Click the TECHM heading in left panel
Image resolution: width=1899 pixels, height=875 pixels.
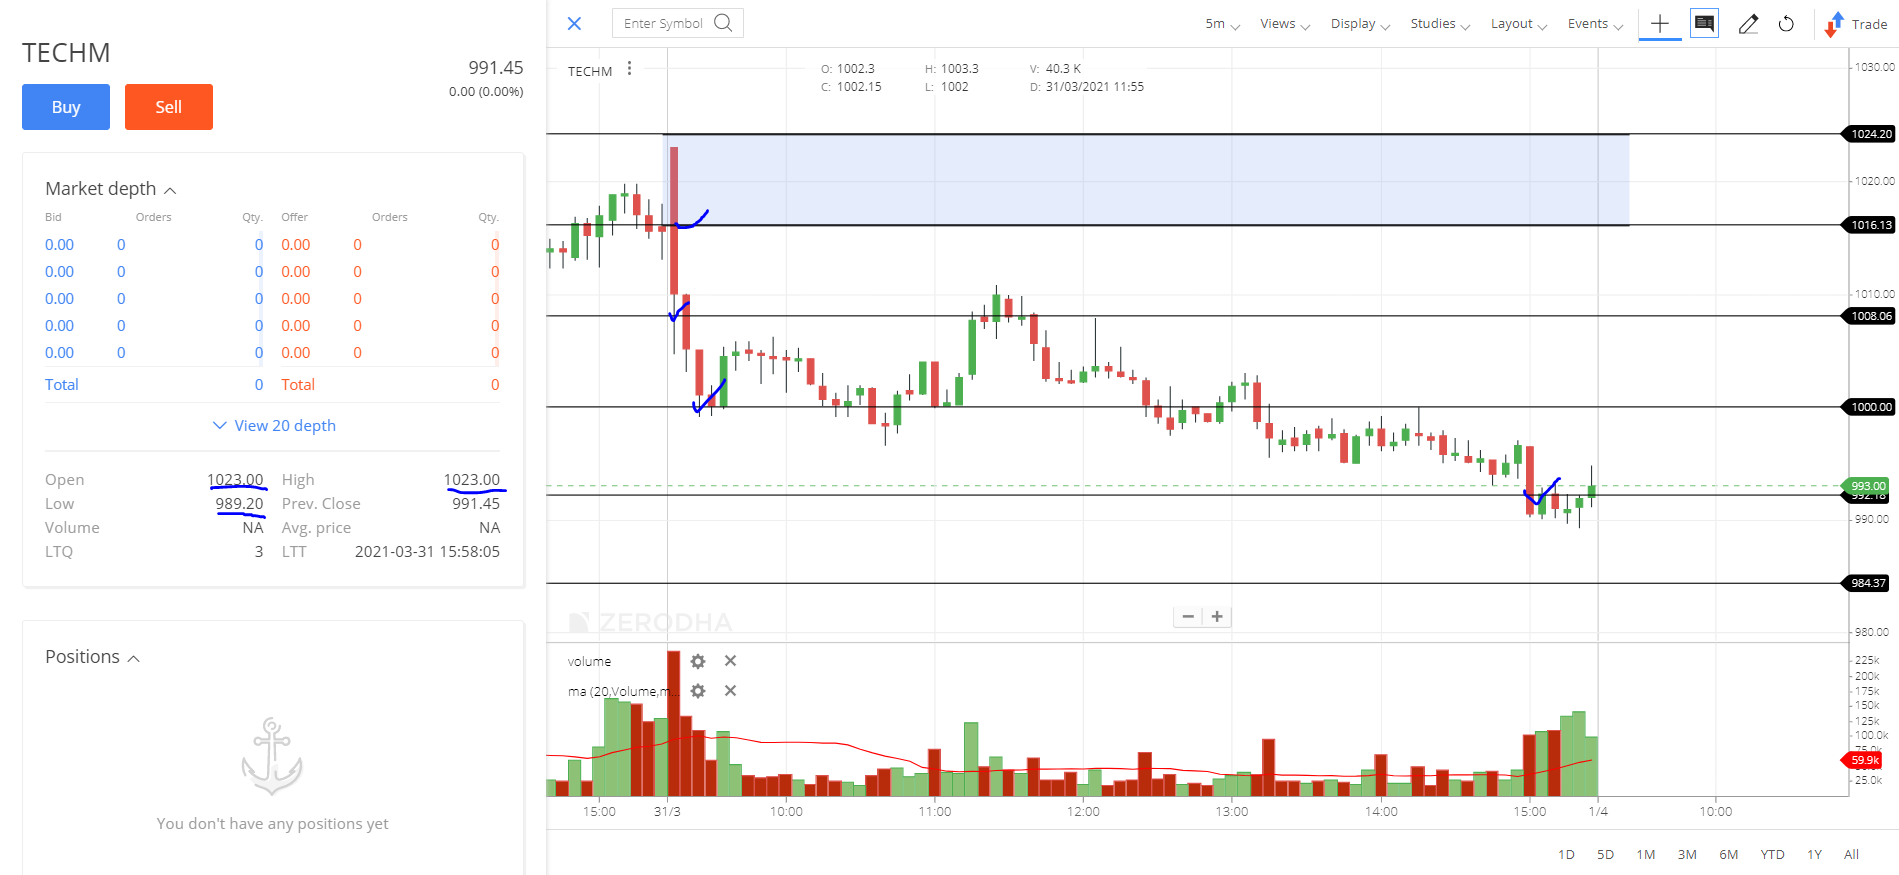pyautogui.click(x=66, y=53)
